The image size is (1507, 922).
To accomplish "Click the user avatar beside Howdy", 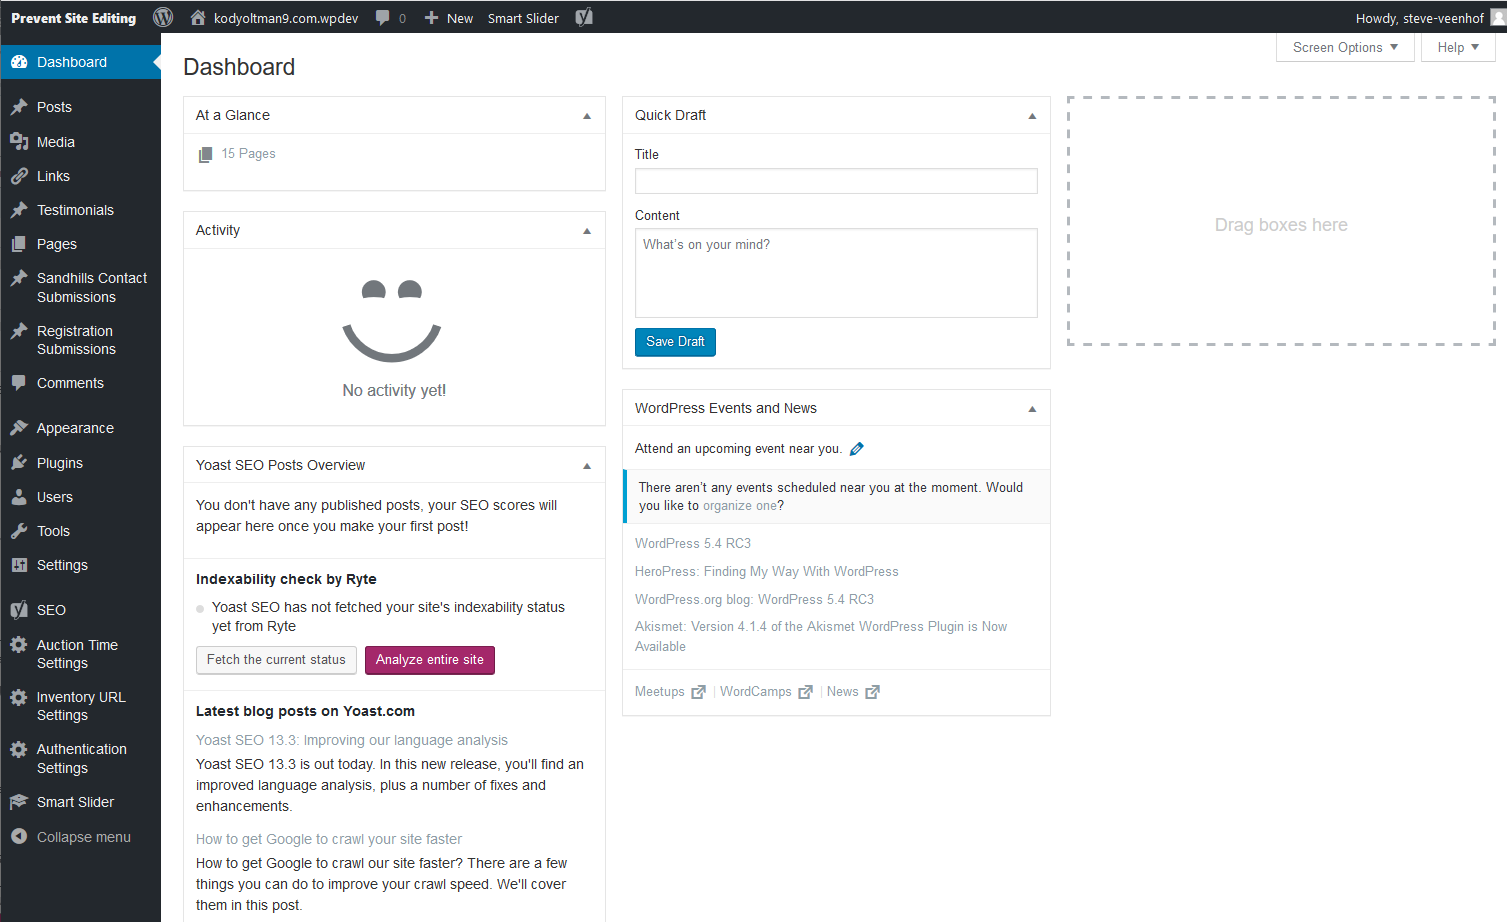I will pos(1498,17).
